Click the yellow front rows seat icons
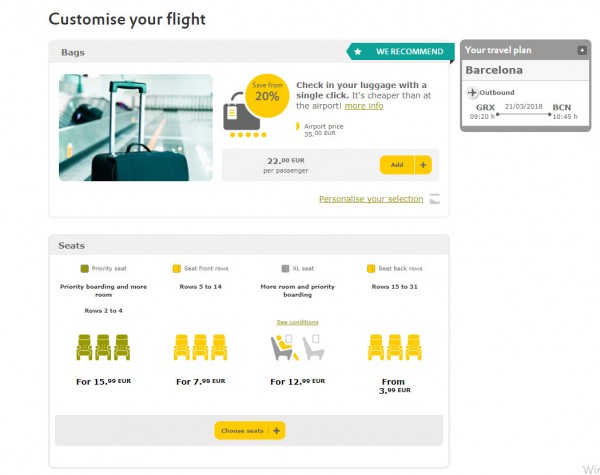The height and width of the screenshot is (475, 600). click(201, 347)
